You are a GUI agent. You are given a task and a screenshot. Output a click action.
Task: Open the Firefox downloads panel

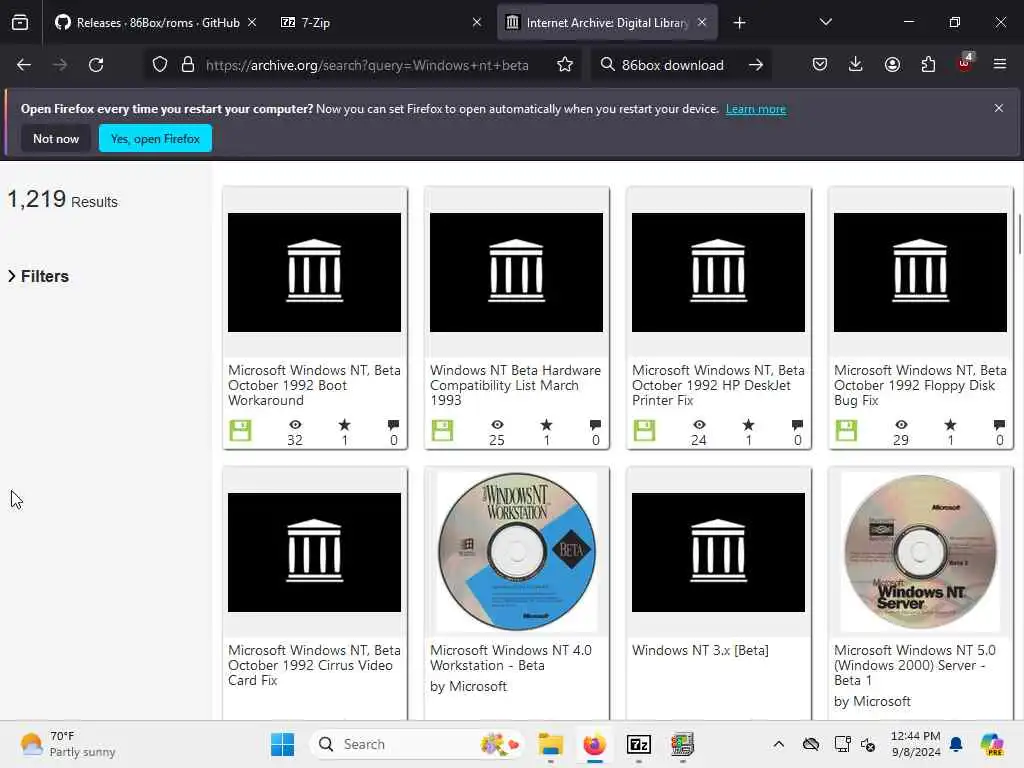(856, 64)
